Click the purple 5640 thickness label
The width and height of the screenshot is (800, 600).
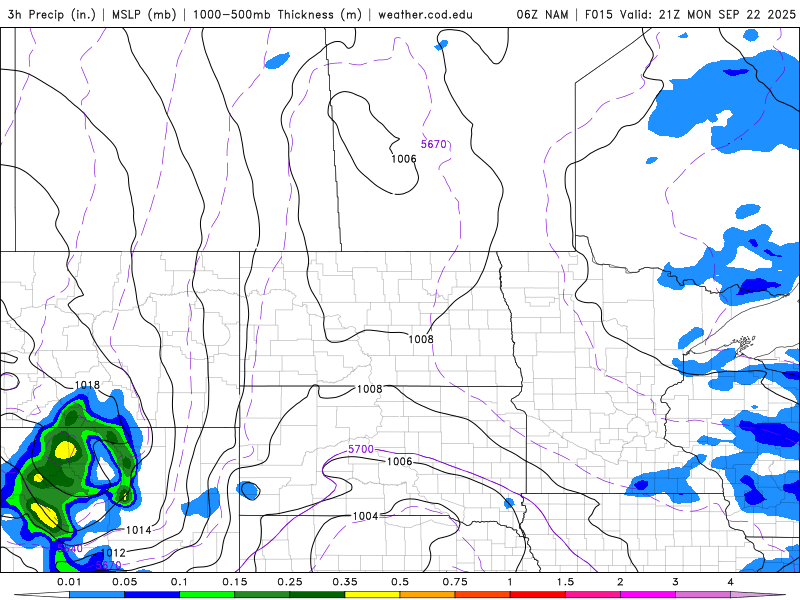tap(70, 548)
